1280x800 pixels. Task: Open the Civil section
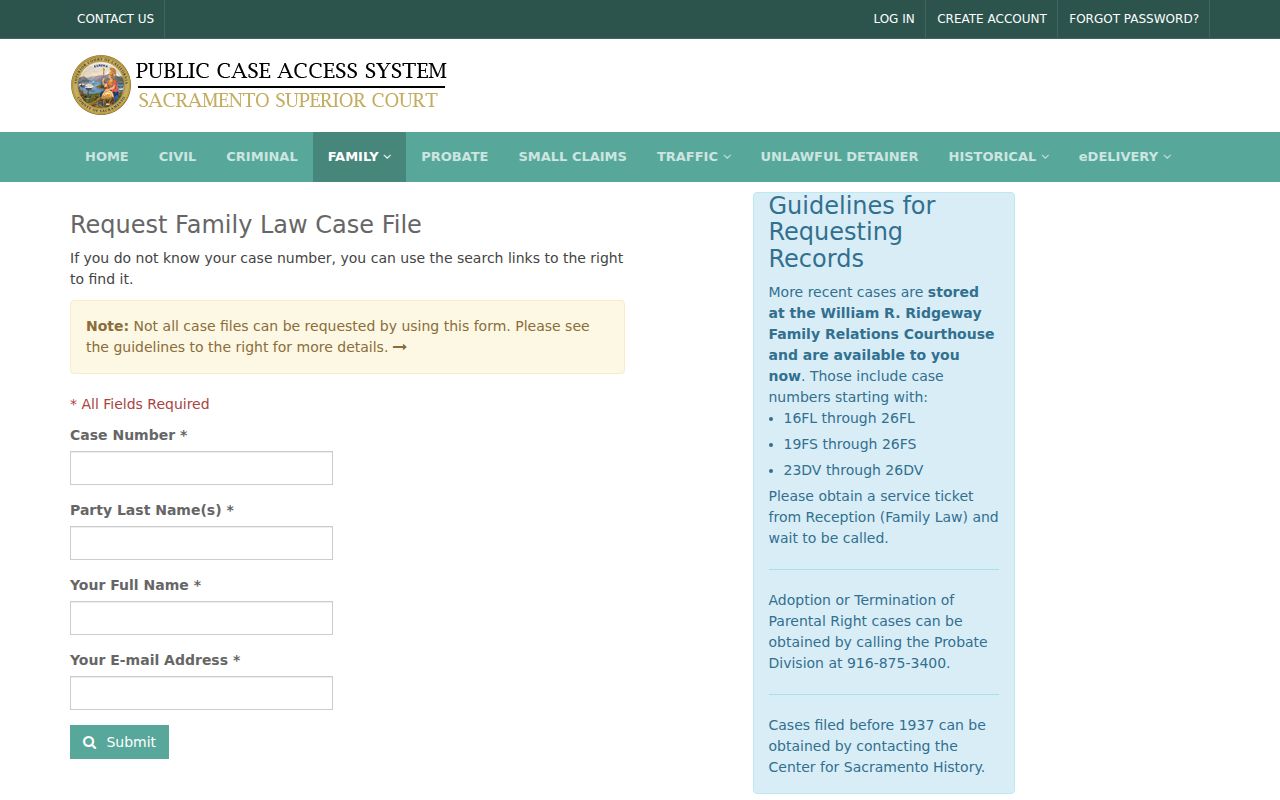coord(177,157)
